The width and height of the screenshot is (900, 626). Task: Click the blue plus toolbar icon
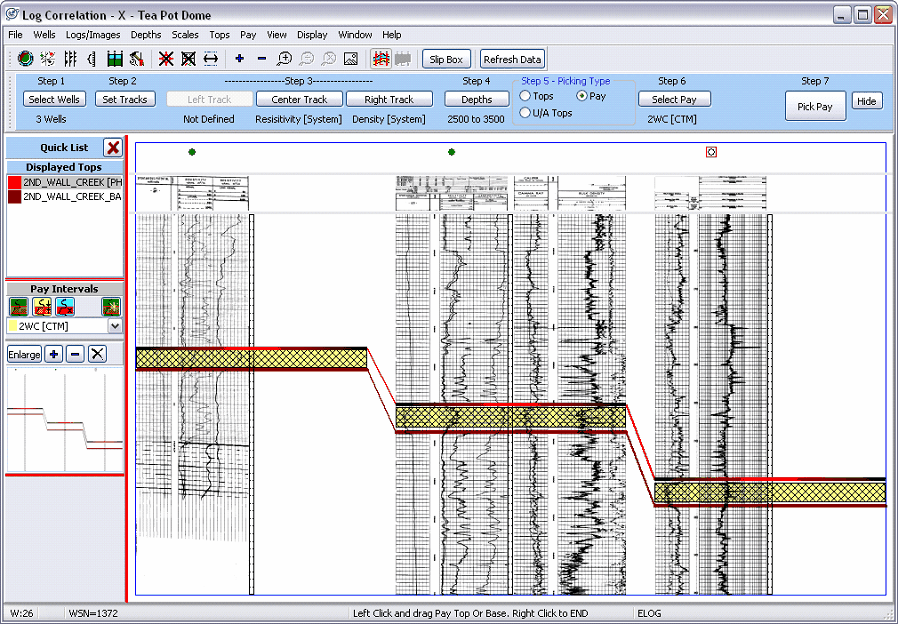[240, 59]
